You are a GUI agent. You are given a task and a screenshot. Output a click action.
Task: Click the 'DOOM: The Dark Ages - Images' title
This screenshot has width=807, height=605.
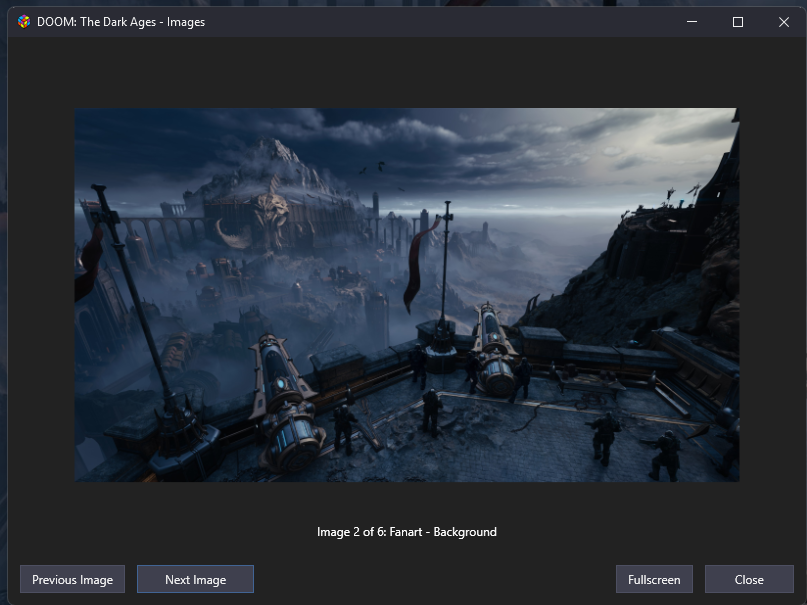click(x=121, y=22)
